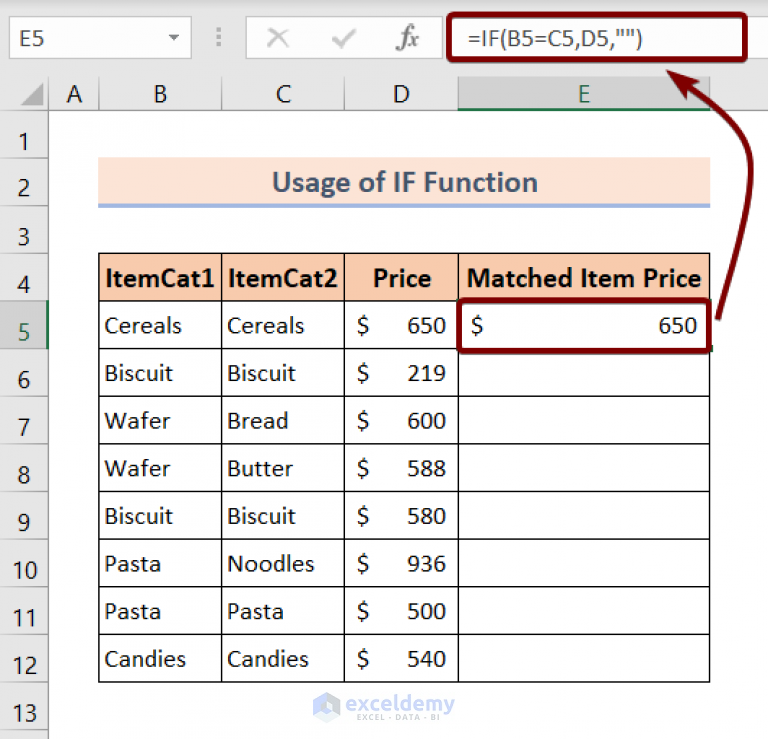Click Wafer cell in row 8
This screenshot has height=739, width=768.
click(x=160, y=468)
